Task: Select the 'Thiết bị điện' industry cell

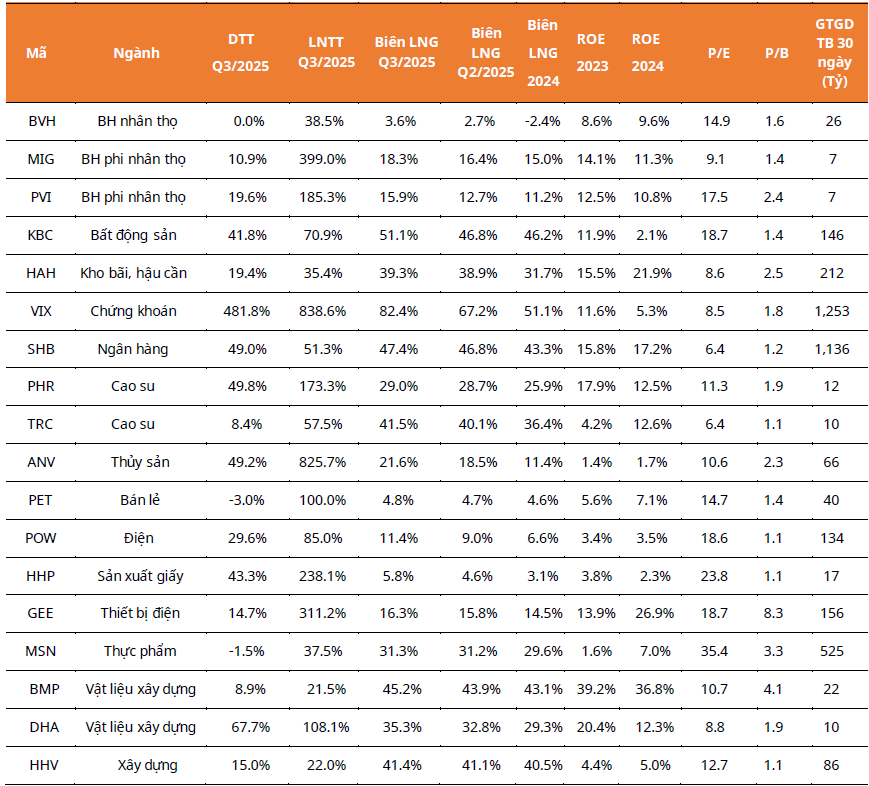Action: click(133, 613)
